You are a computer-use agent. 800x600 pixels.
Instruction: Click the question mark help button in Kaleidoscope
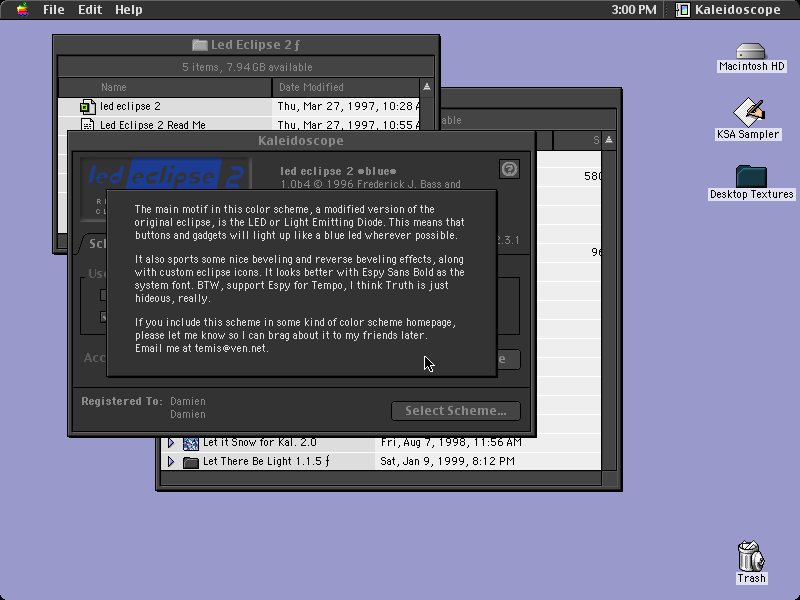(x=509, y=169)
